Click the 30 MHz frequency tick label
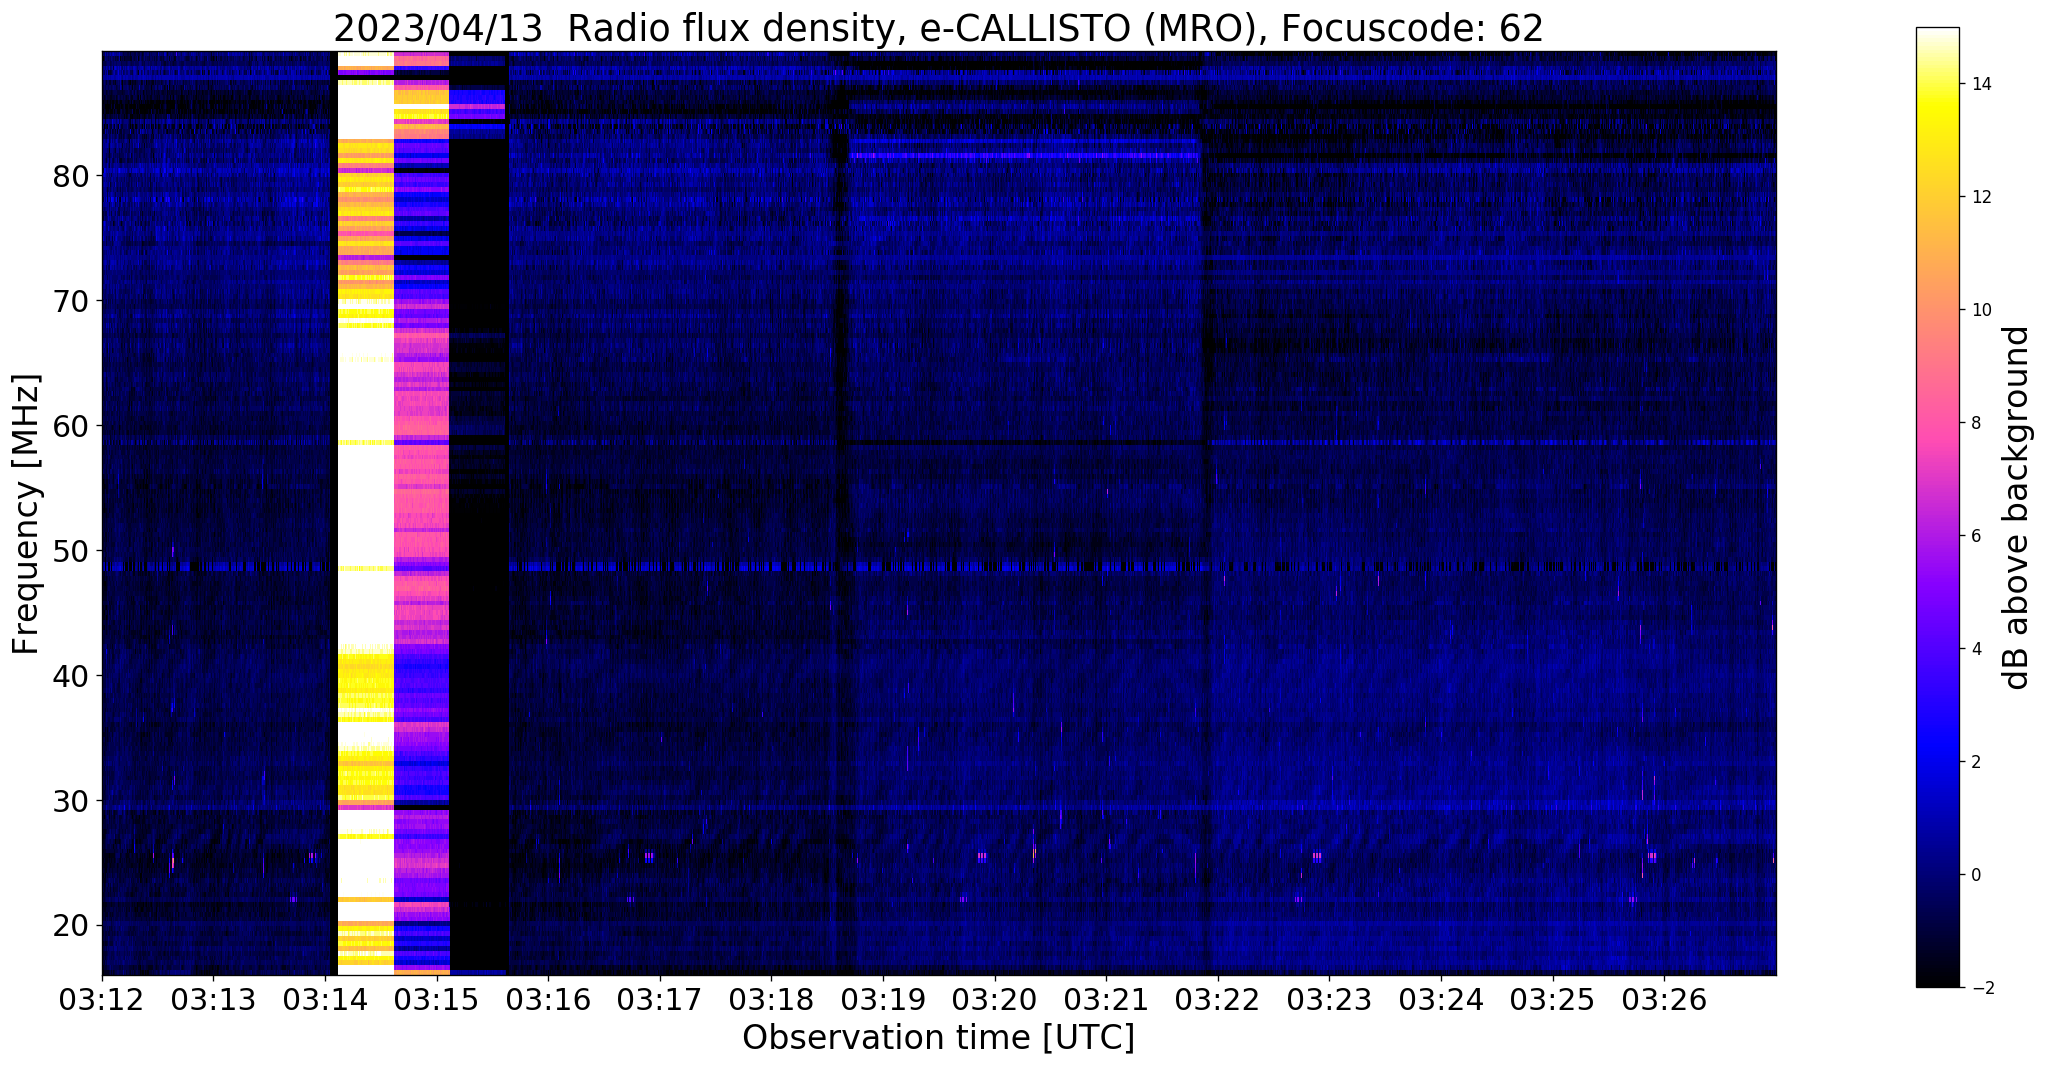Image resolution: width=2047 pixels, height=1067 pixels. [71, 801]
